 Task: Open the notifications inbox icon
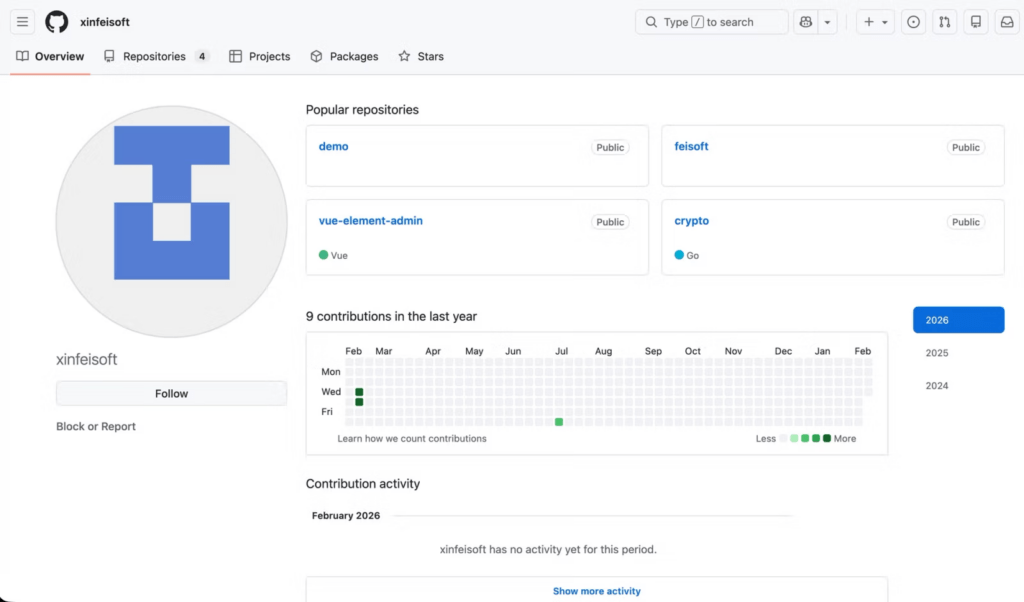tap(1007, 22)
